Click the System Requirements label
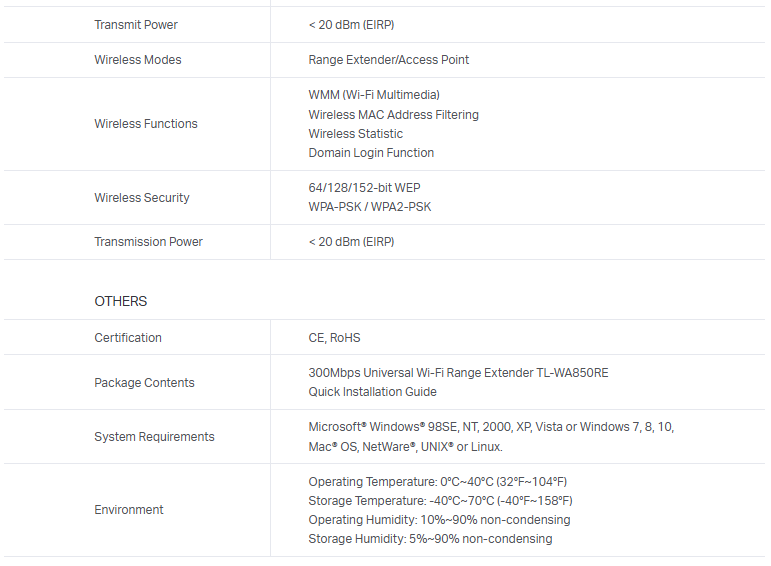 click(154, 437)
